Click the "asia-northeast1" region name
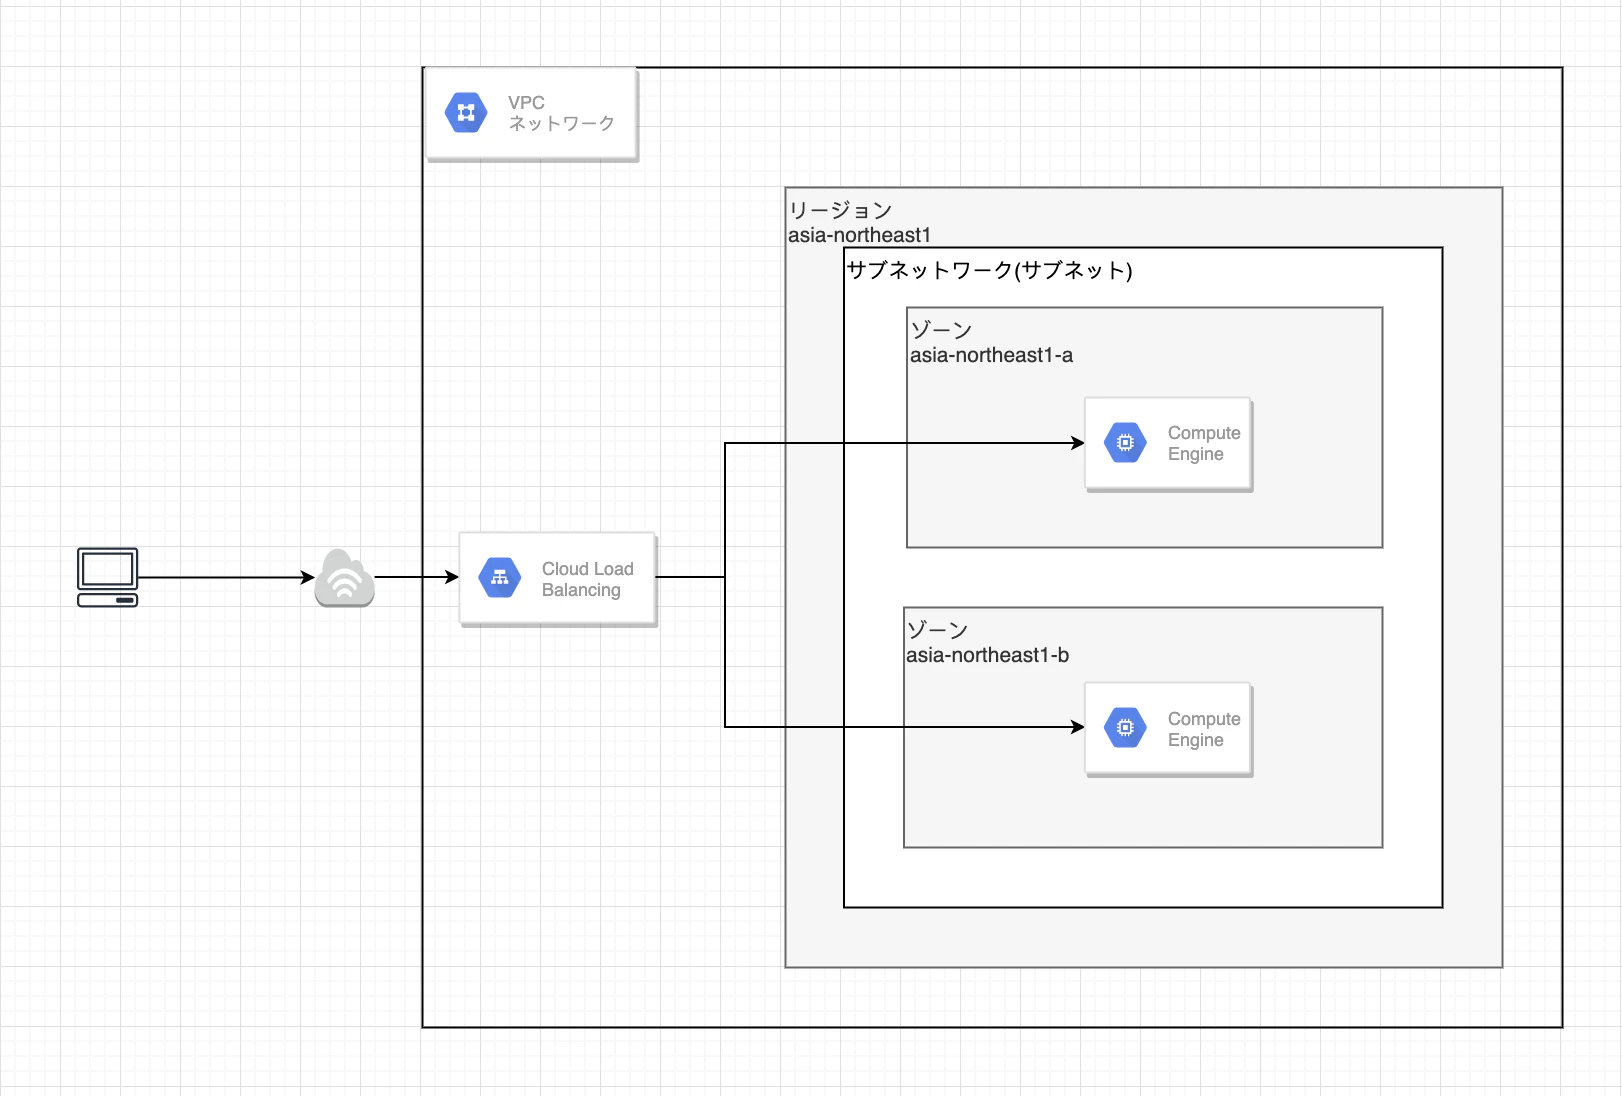 pyautogui.click(x=859, y=235)
